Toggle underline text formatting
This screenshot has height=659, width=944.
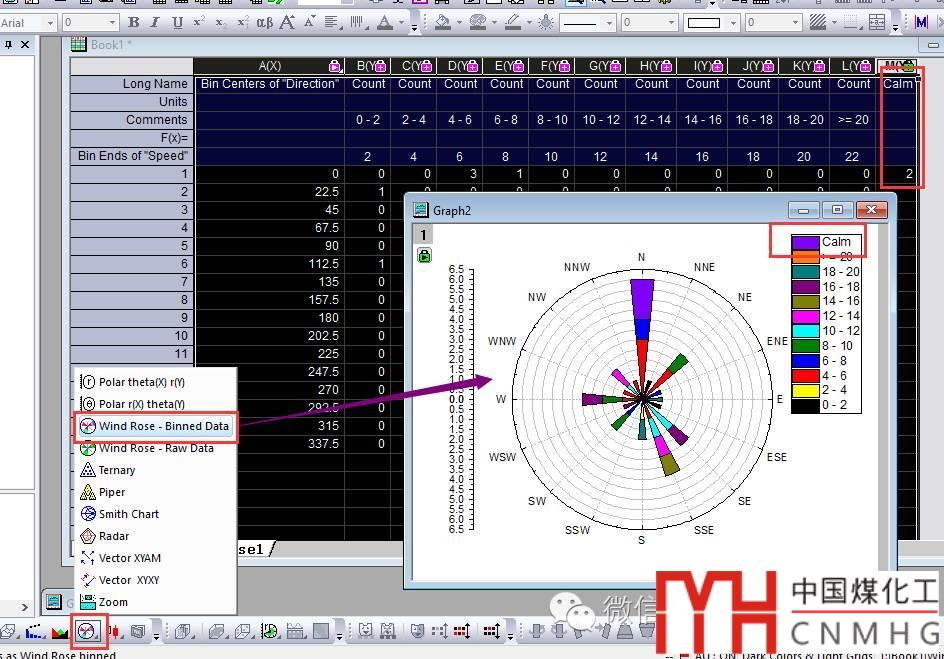click(177, 23)
